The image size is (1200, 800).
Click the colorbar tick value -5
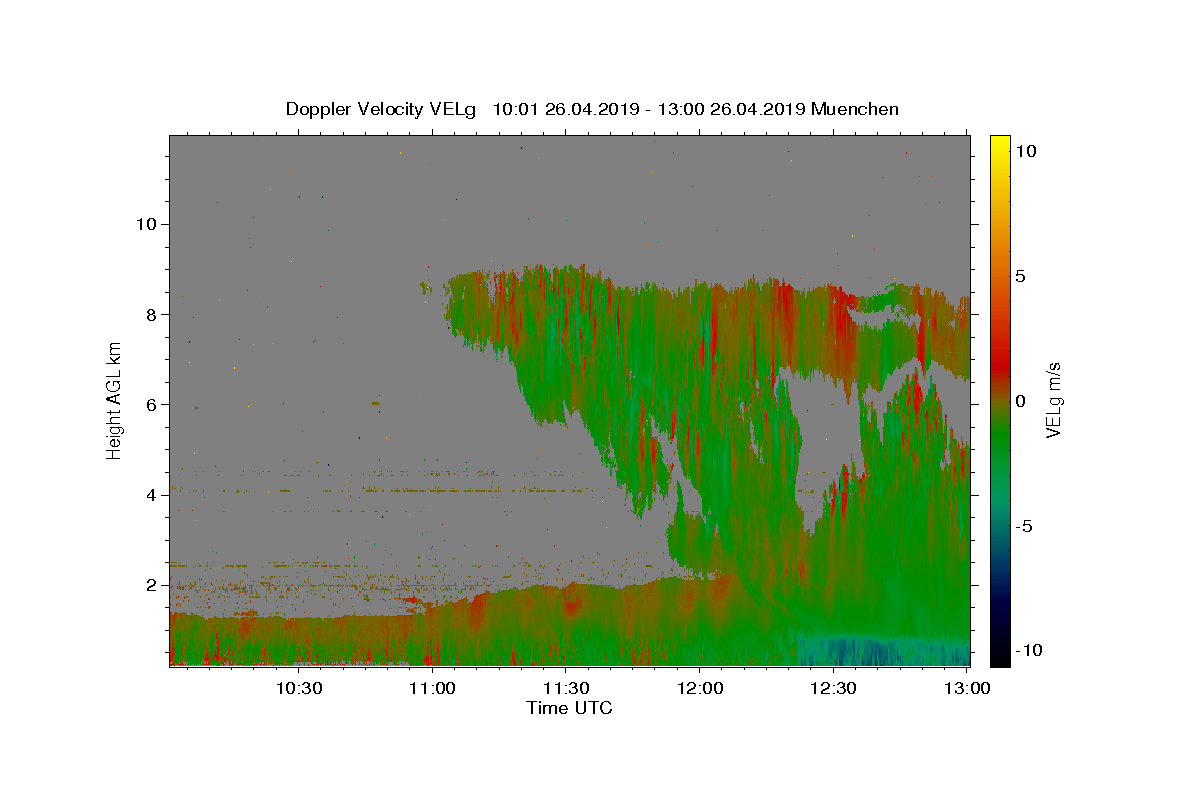[x=1023, y=526]
